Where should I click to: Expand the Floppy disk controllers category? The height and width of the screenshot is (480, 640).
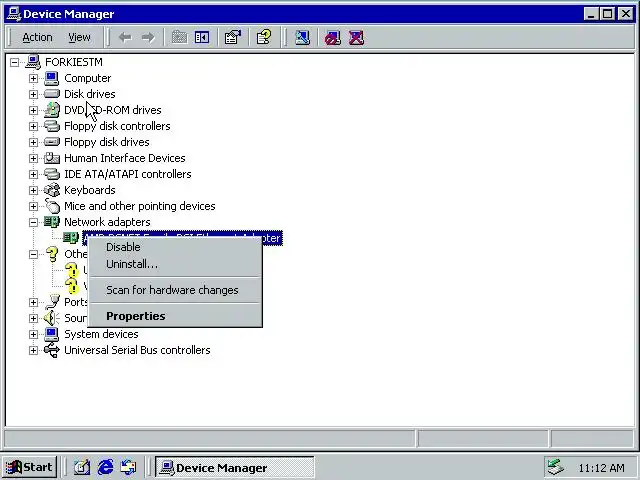point(33,127)
